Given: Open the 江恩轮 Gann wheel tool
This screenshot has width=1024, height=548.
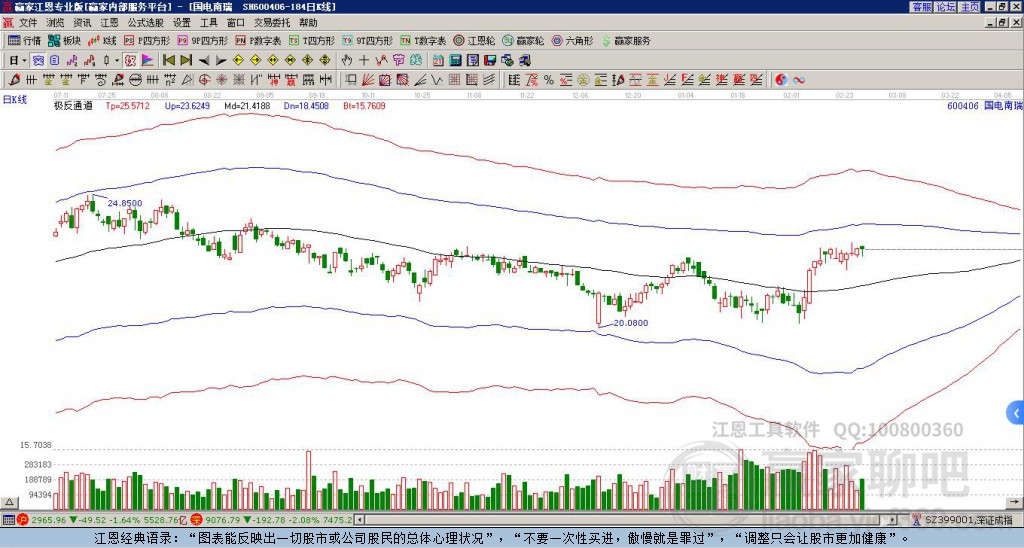Looking at the screenshot, I should [x=475, y=40].
